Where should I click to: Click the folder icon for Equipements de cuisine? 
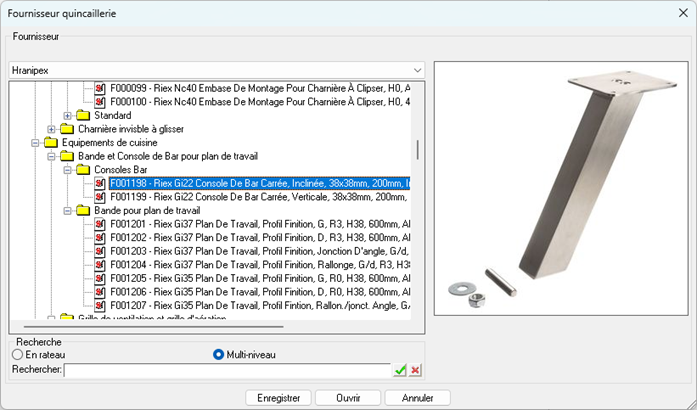click(x=52, y=143)
